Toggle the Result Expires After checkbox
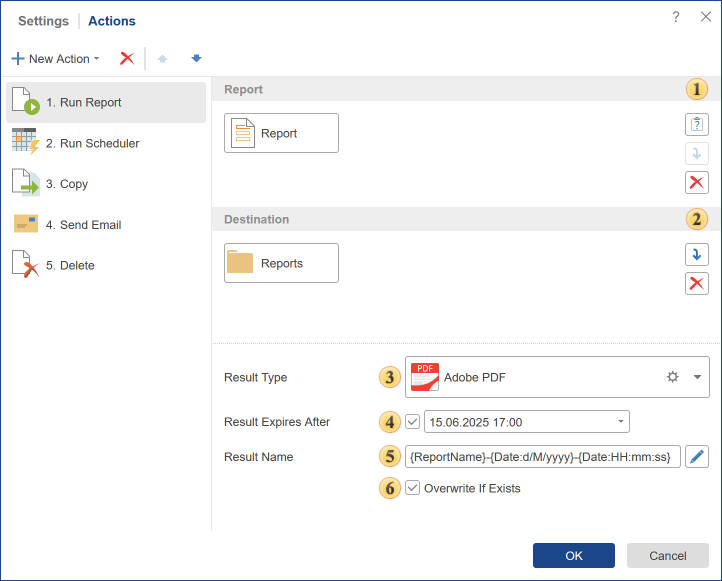Viewport: 722px width, 581px height. 413,422
